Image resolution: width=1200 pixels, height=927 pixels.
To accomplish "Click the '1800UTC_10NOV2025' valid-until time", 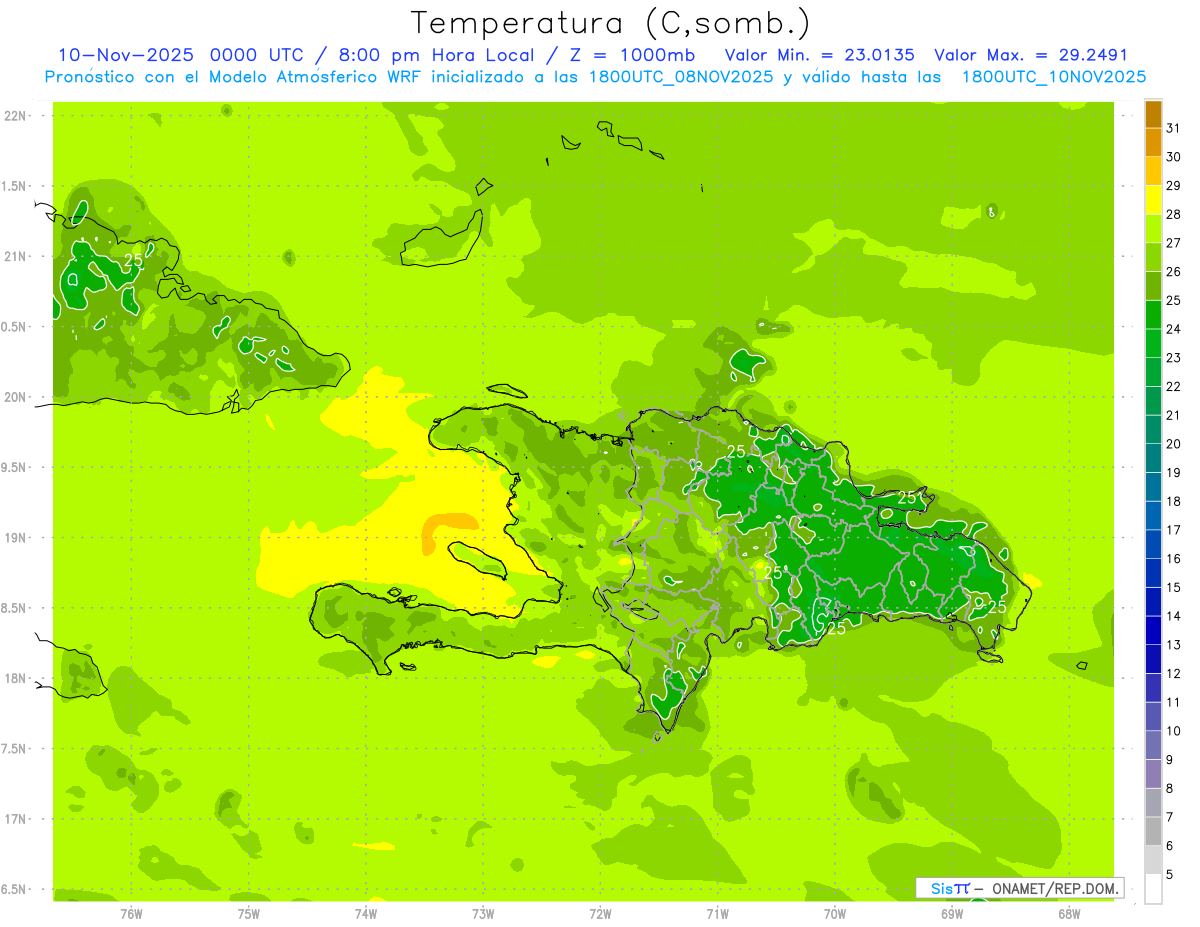I will [1054, 77].
